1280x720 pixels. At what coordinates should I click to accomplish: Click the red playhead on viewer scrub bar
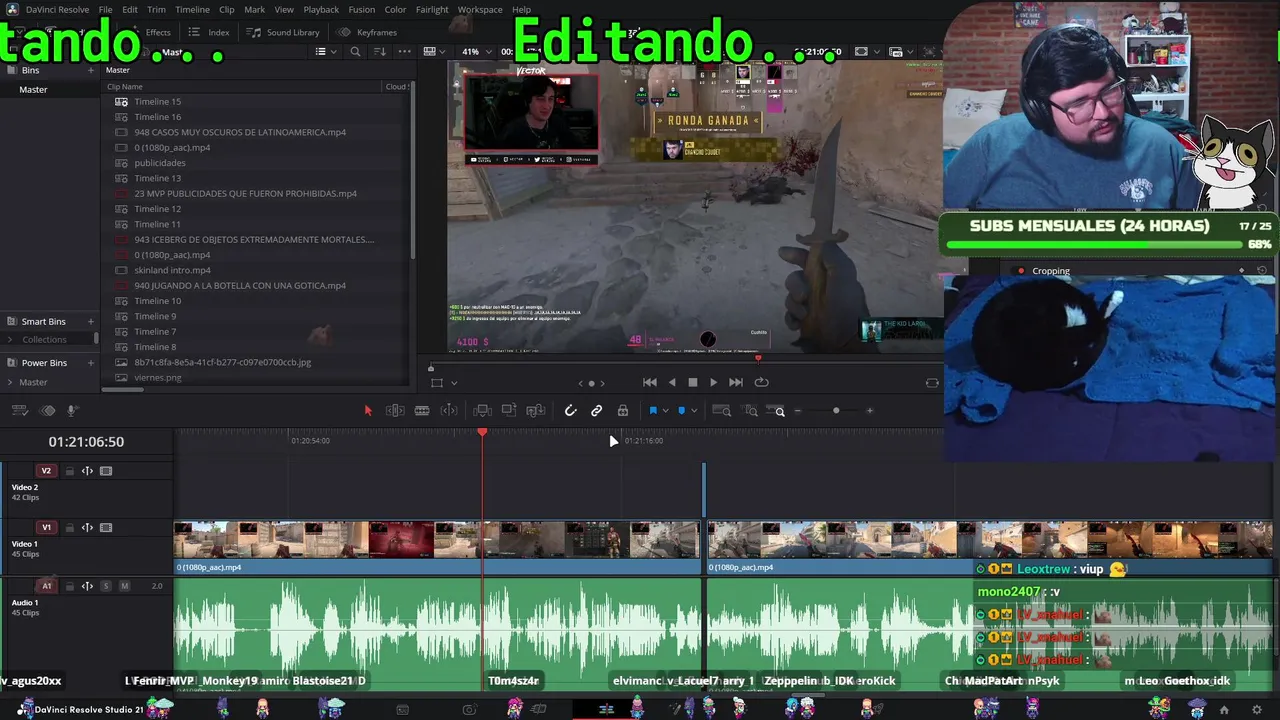coord(758,357)
